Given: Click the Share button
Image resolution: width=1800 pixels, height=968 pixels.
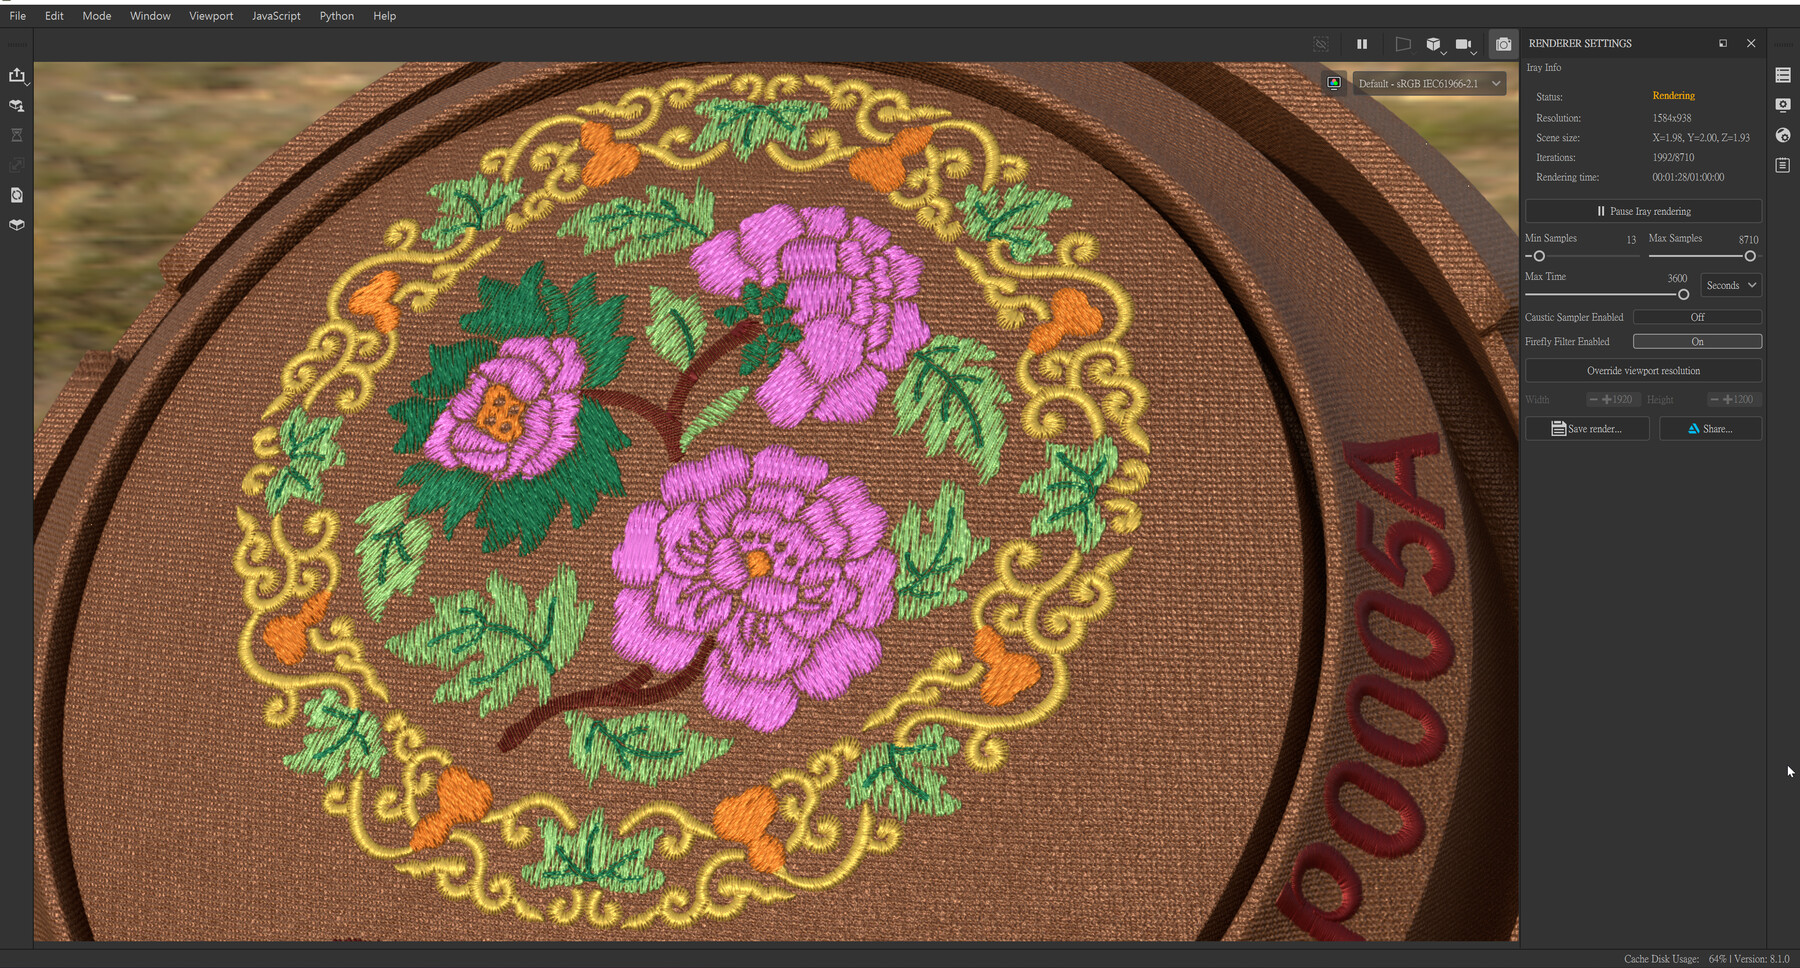Looking at the screenshot, I should pos(1710,428).
